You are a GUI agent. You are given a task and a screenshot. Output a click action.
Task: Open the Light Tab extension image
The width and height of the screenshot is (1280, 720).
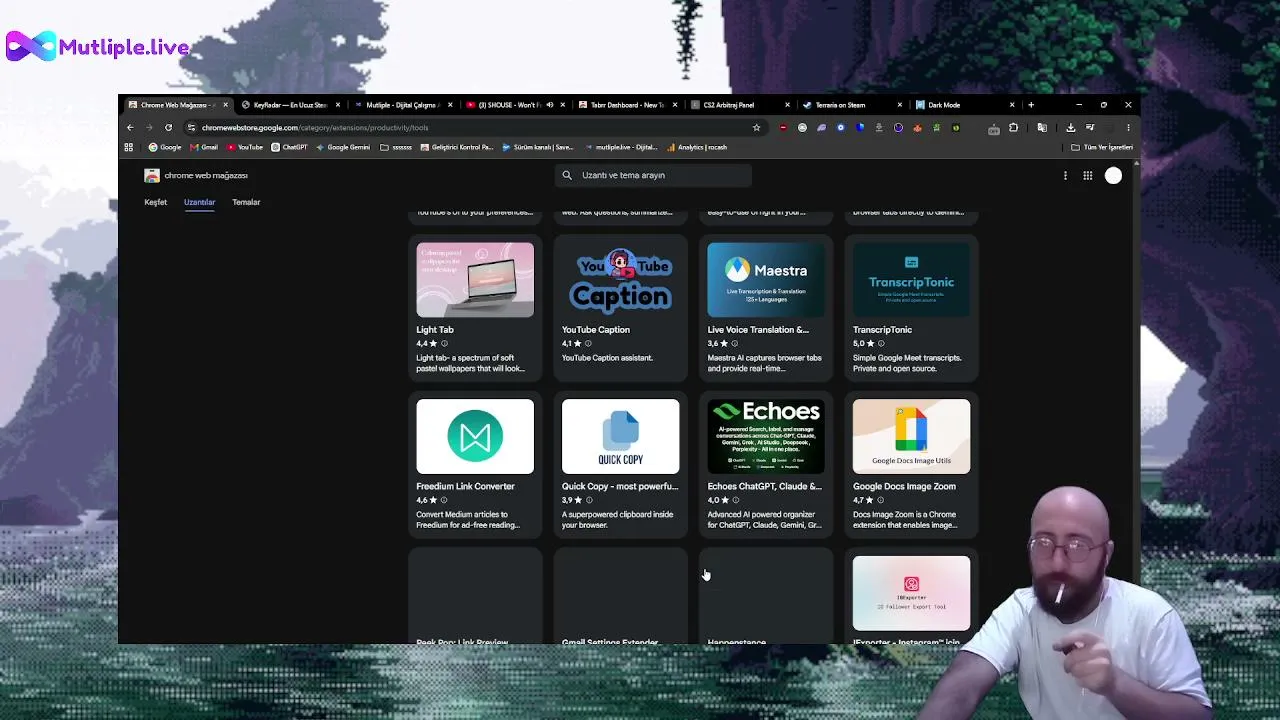tap(475, 280)
